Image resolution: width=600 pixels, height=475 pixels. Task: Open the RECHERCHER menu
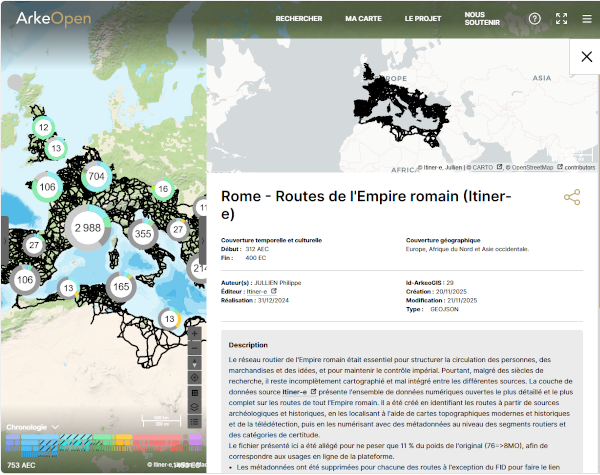[x=299, y=19]
